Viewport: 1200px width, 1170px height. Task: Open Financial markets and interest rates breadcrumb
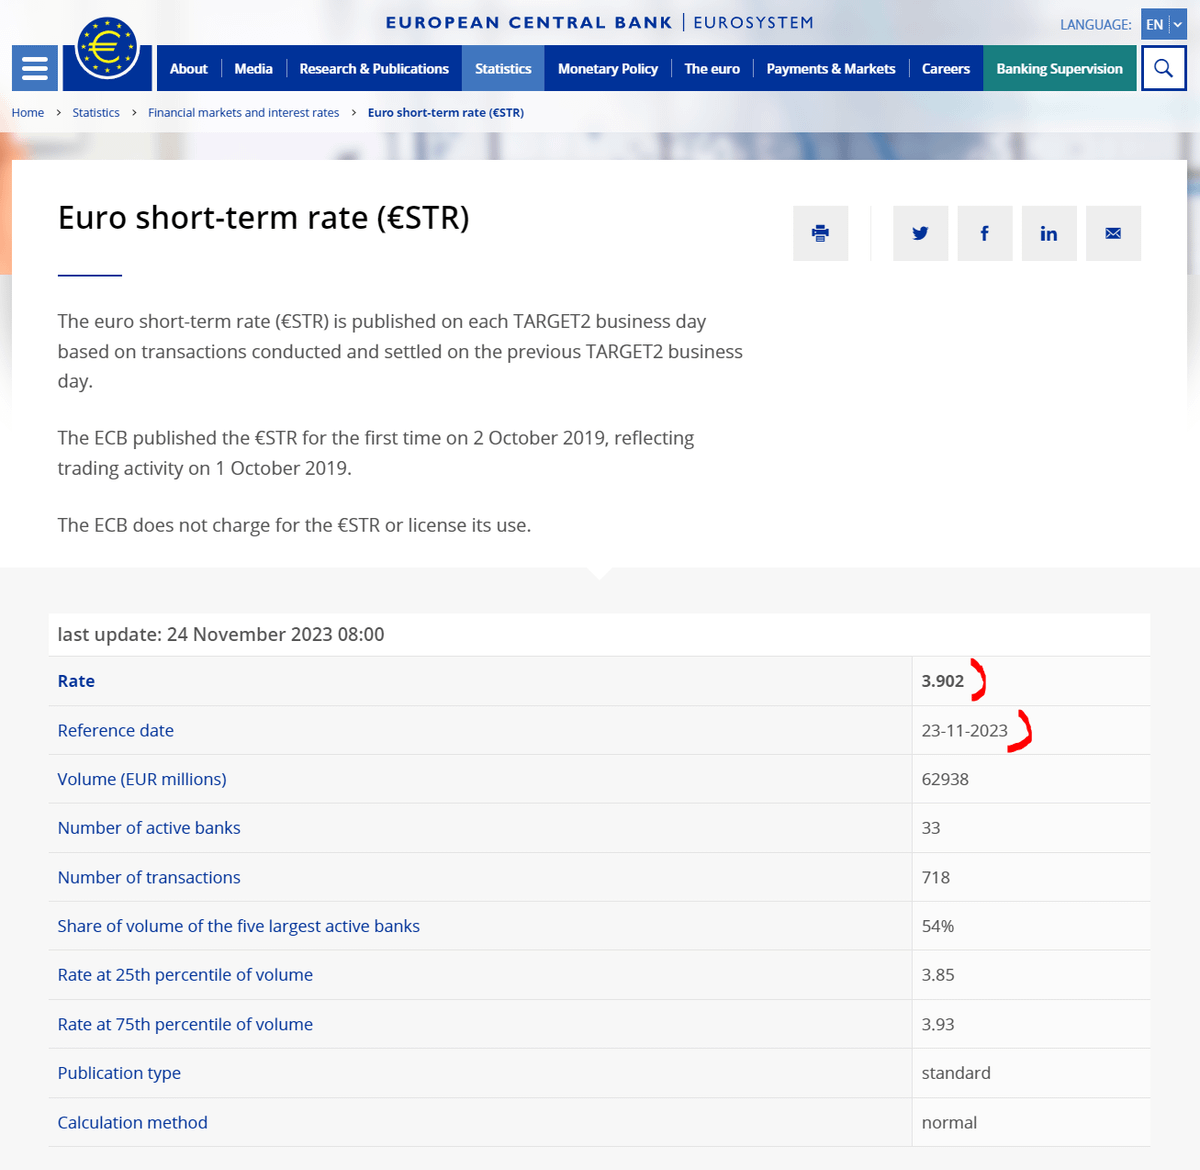pos(243,113)
